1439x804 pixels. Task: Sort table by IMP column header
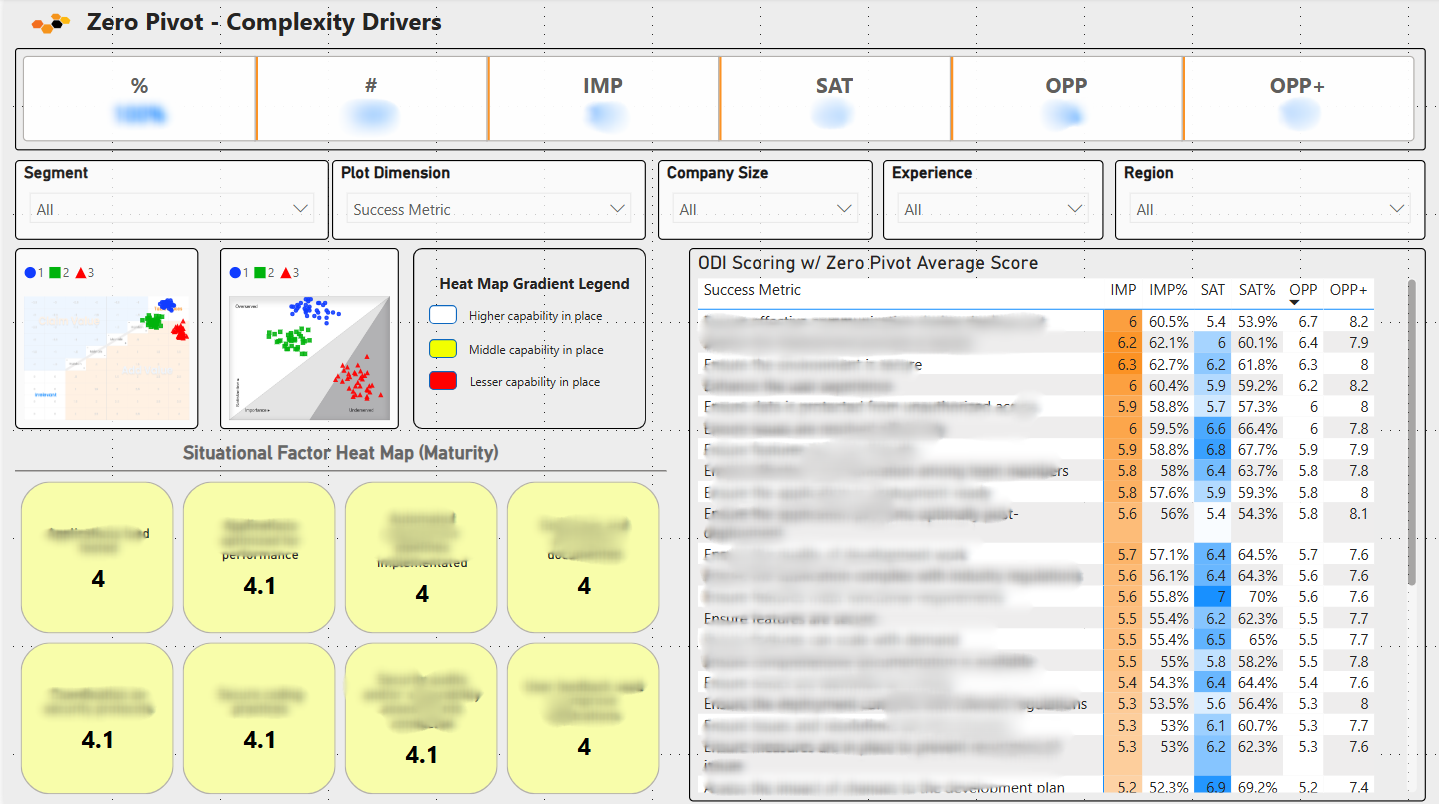(x=1123, y=290)
